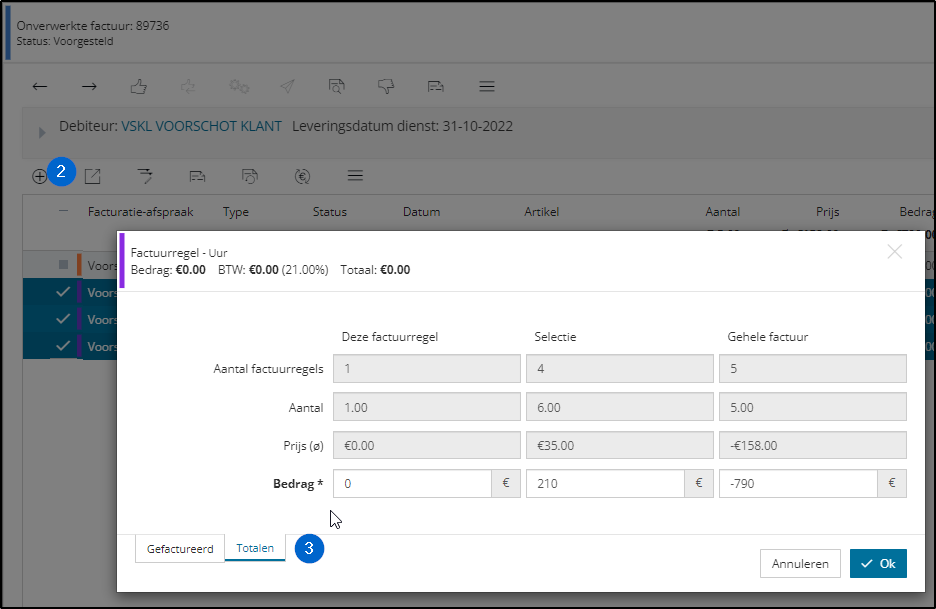
Task: Click the Leveringsdatum dienst 31-10-2022 text
Action: (402, 127)
